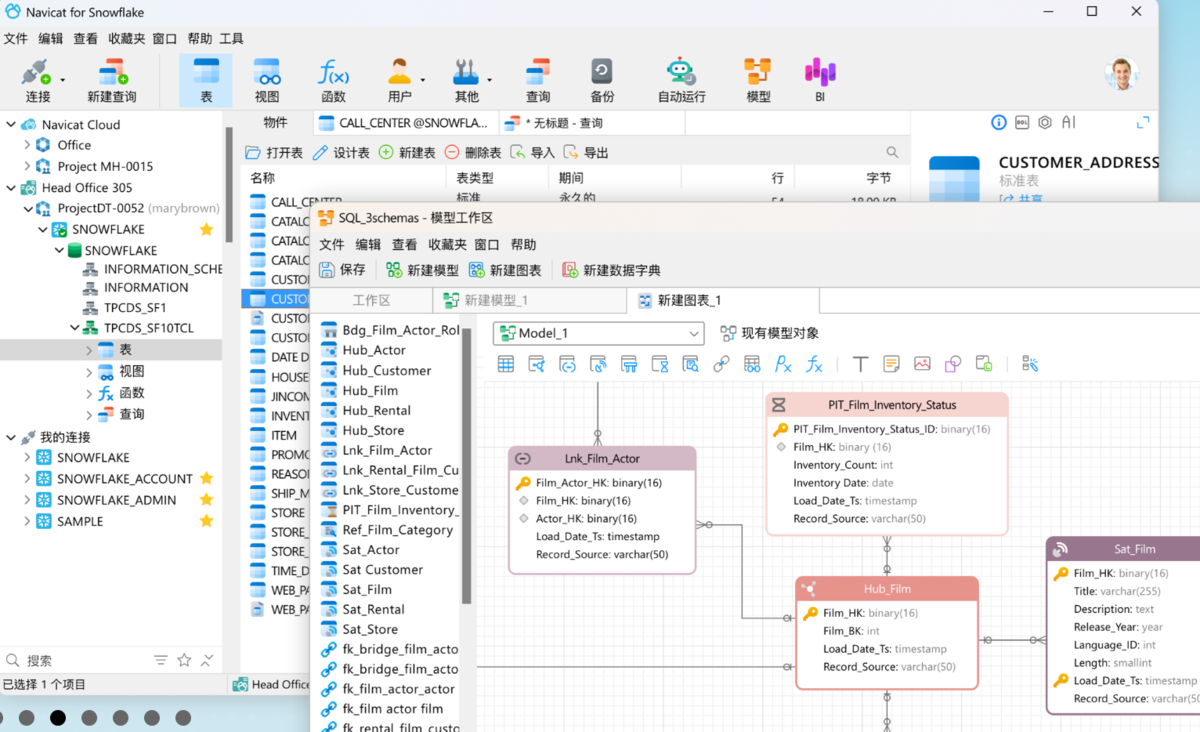1200x732 pixels.
Task: Select SNOWFLAKE_ACCOUNT connection in tree
Action: (x=124, y=478)
